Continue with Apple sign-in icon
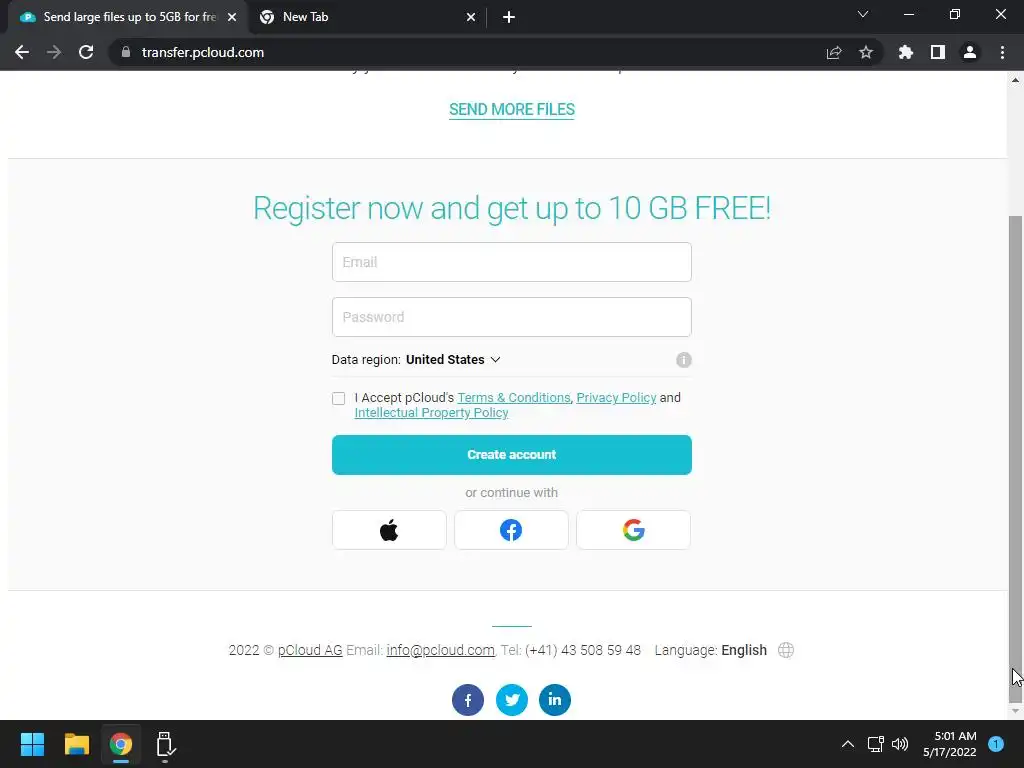 pyautogui.click(x=389, y=530)
